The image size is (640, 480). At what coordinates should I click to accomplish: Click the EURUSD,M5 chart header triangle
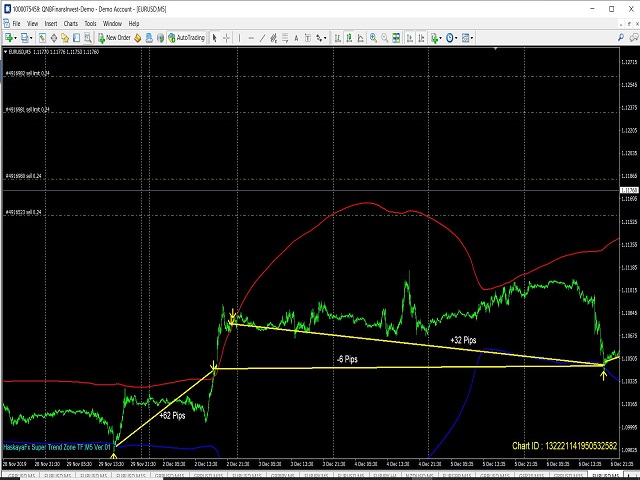pyautogui.click(x=5, y=52)
